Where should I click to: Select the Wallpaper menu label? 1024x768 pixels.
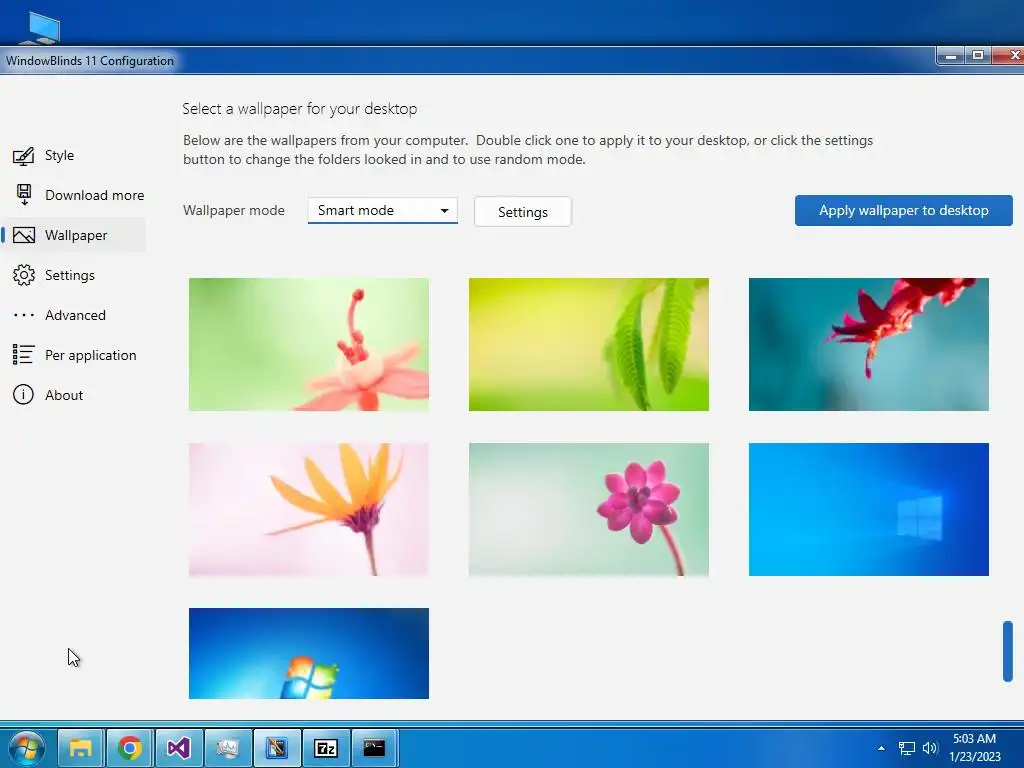pos(76,235)
